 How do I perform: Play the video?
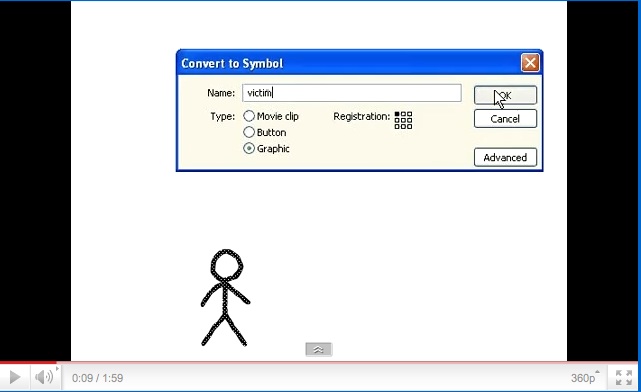15,377
